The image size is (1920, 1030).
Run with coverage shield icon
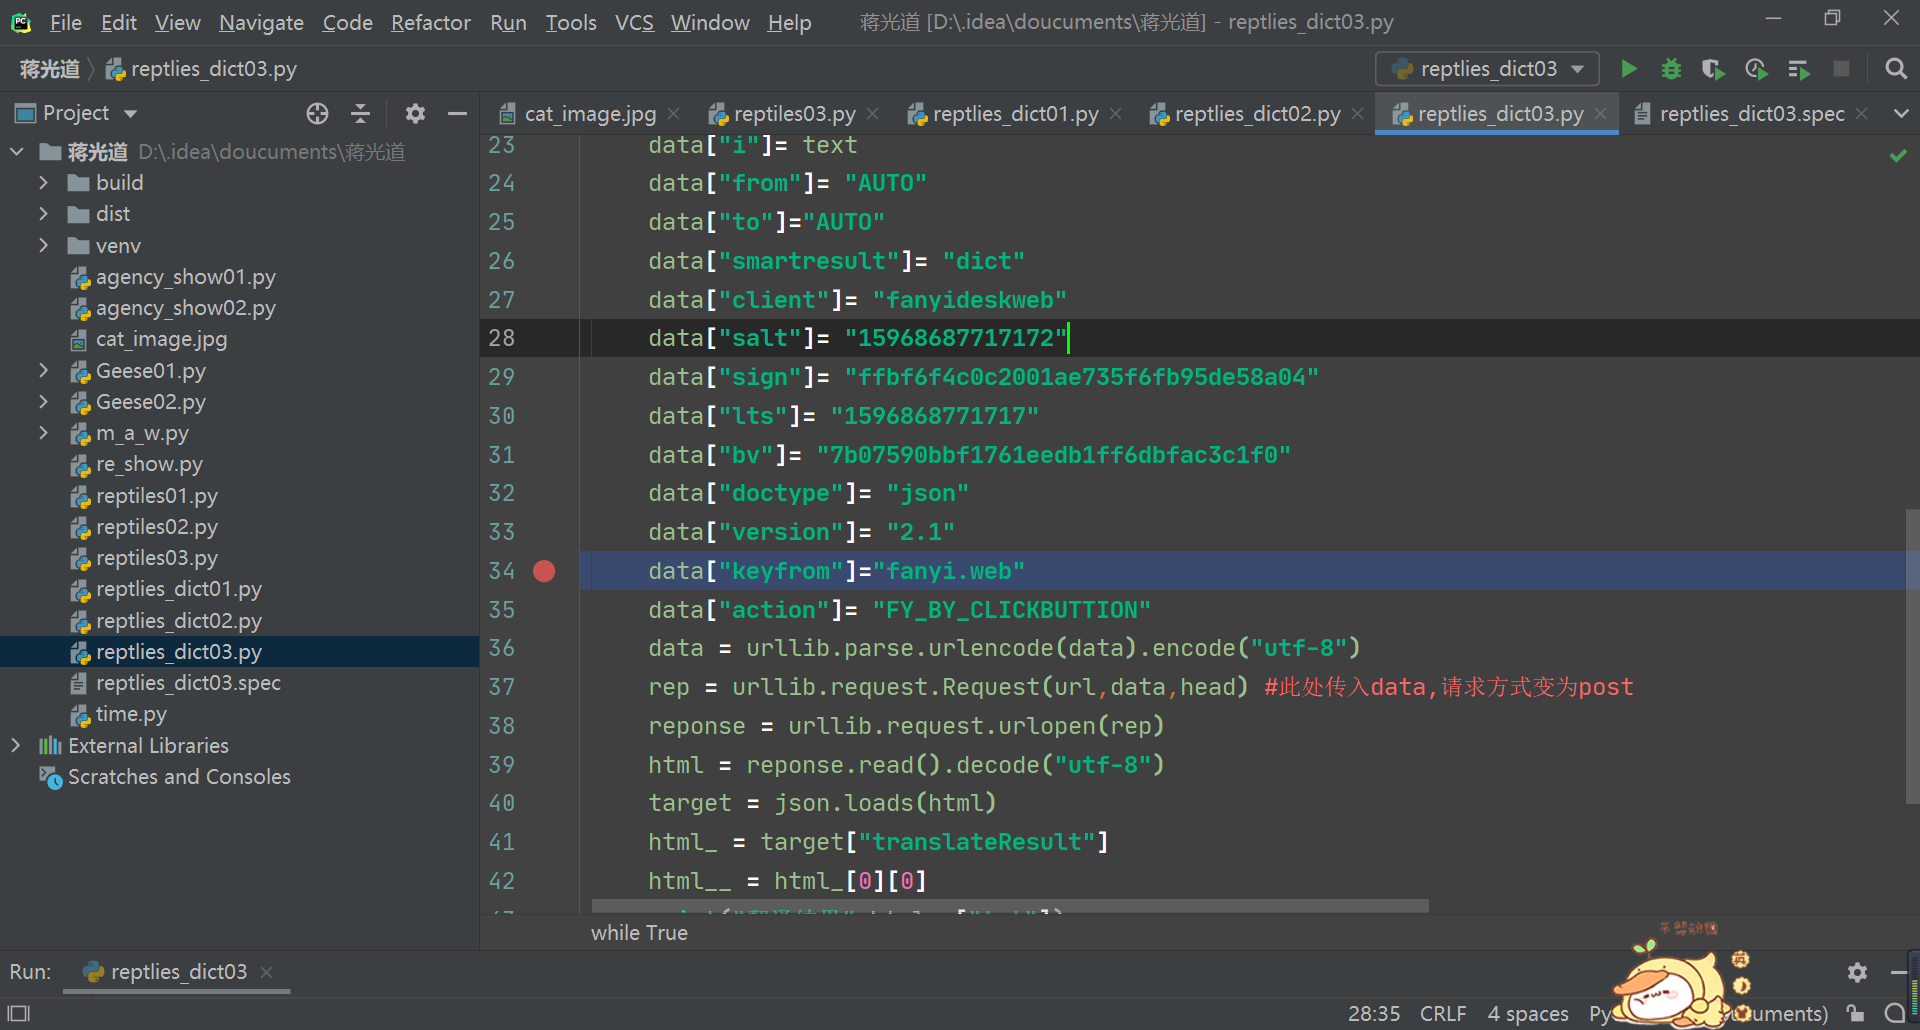(1713, 69)
